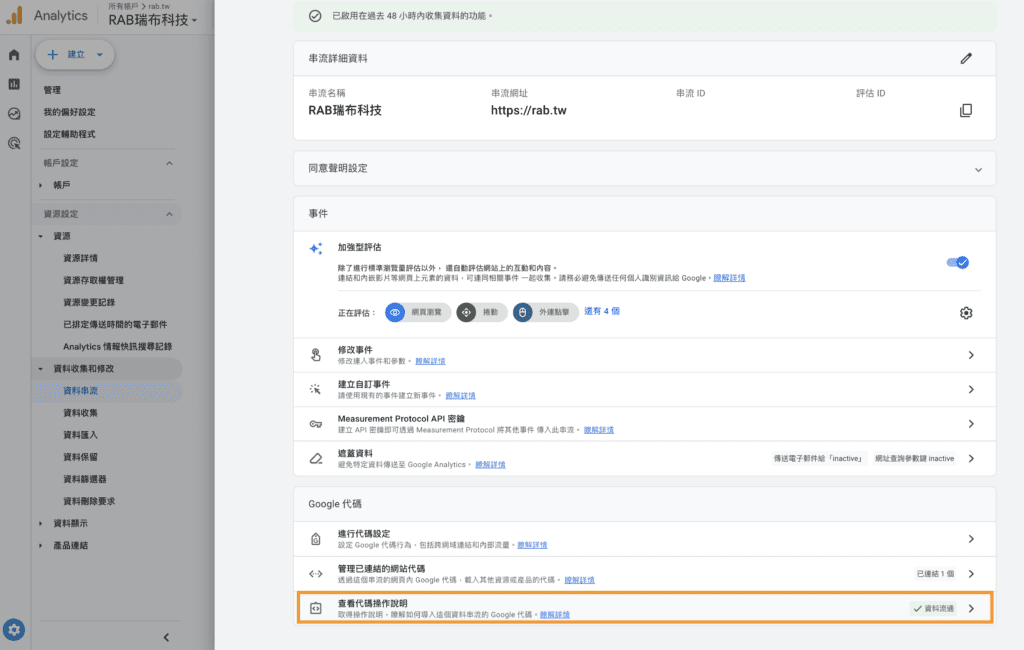
Task: Click the Admin gear icon at bottom left
Action: [14, 630]
